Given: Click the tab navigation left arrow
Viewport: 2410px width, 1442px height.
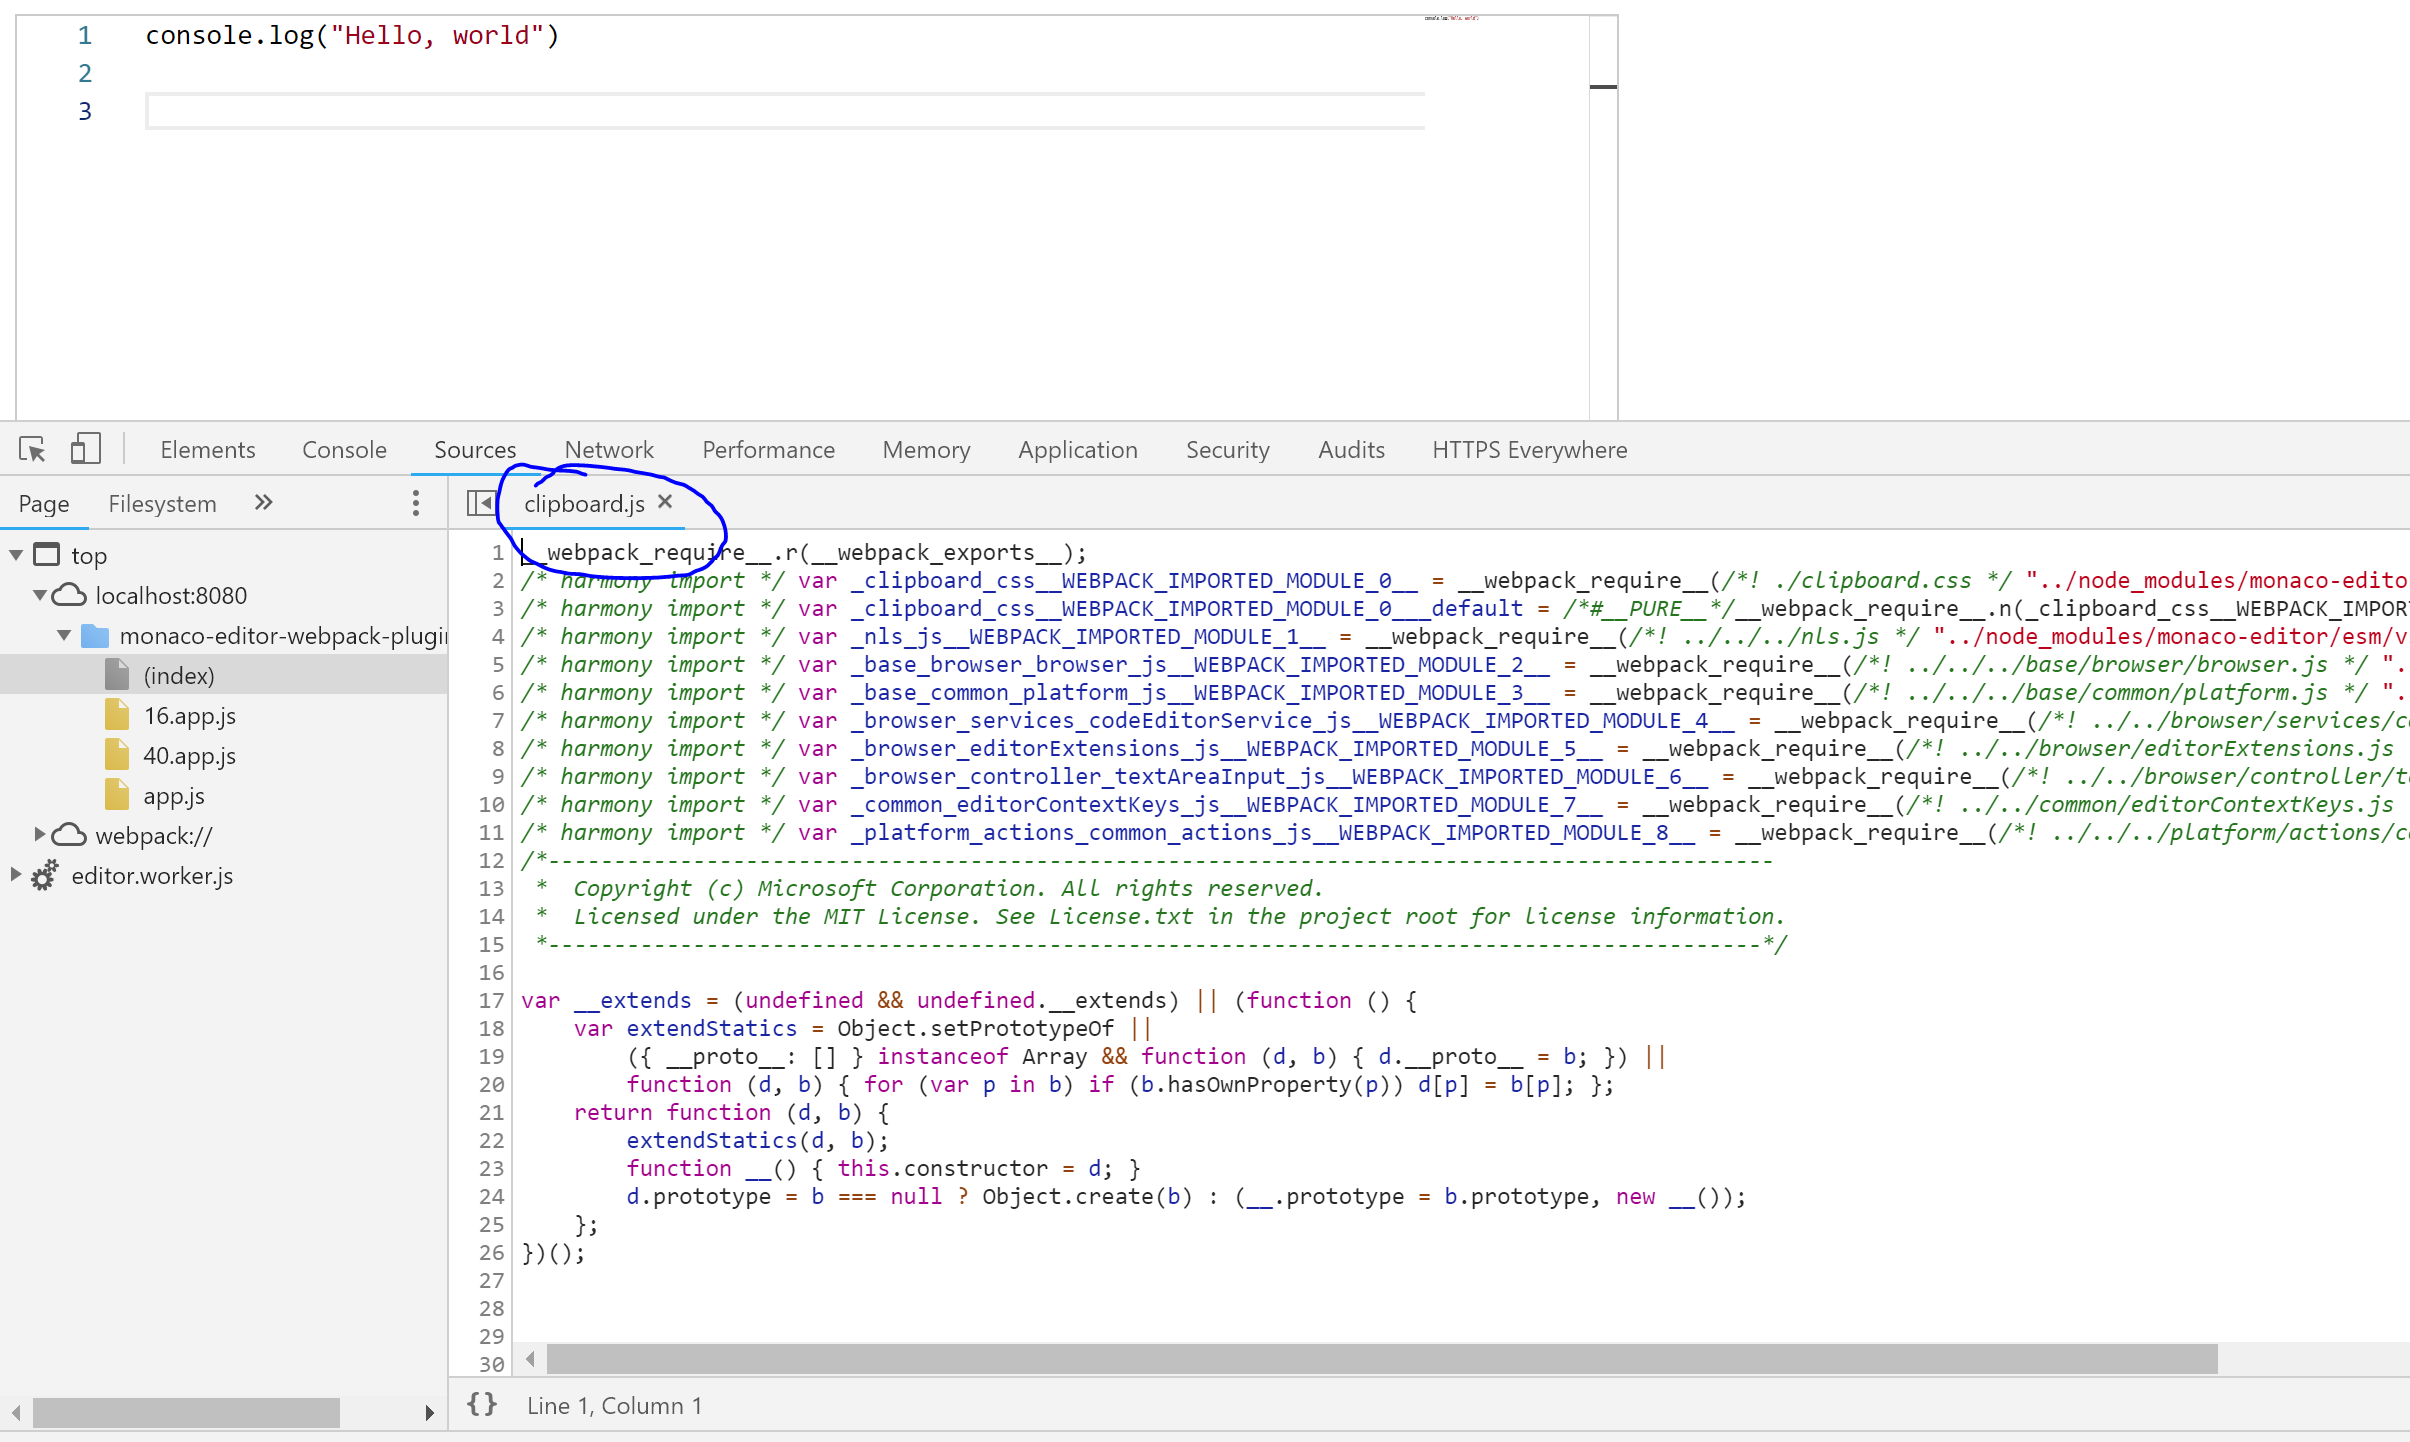Looking at the screenshot, I should (481, 503).
